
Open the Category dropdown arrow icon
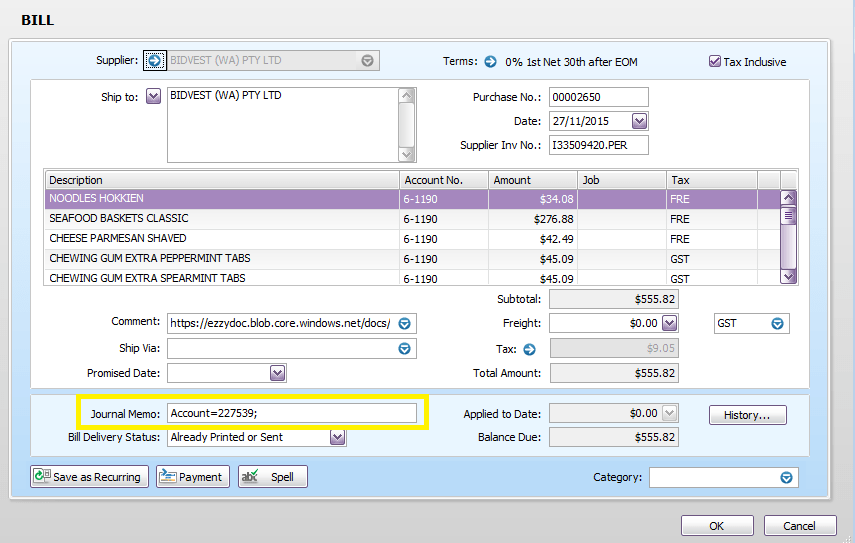tap(786, 478)
